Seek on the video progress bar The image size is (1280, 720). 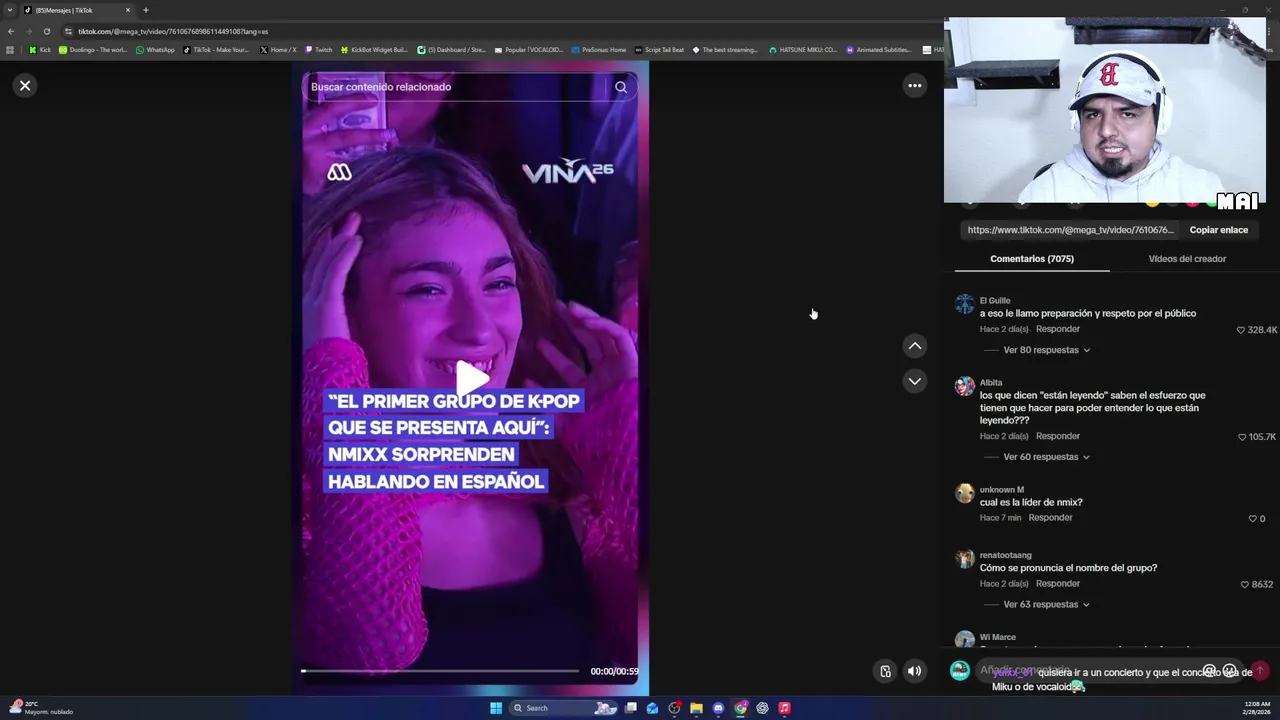tap(440, 671)
